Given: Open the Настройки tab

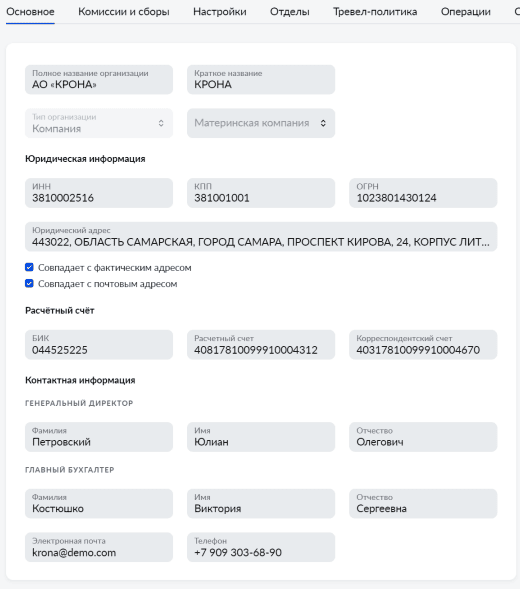Looking at the screenshot, I should point(220,12).
